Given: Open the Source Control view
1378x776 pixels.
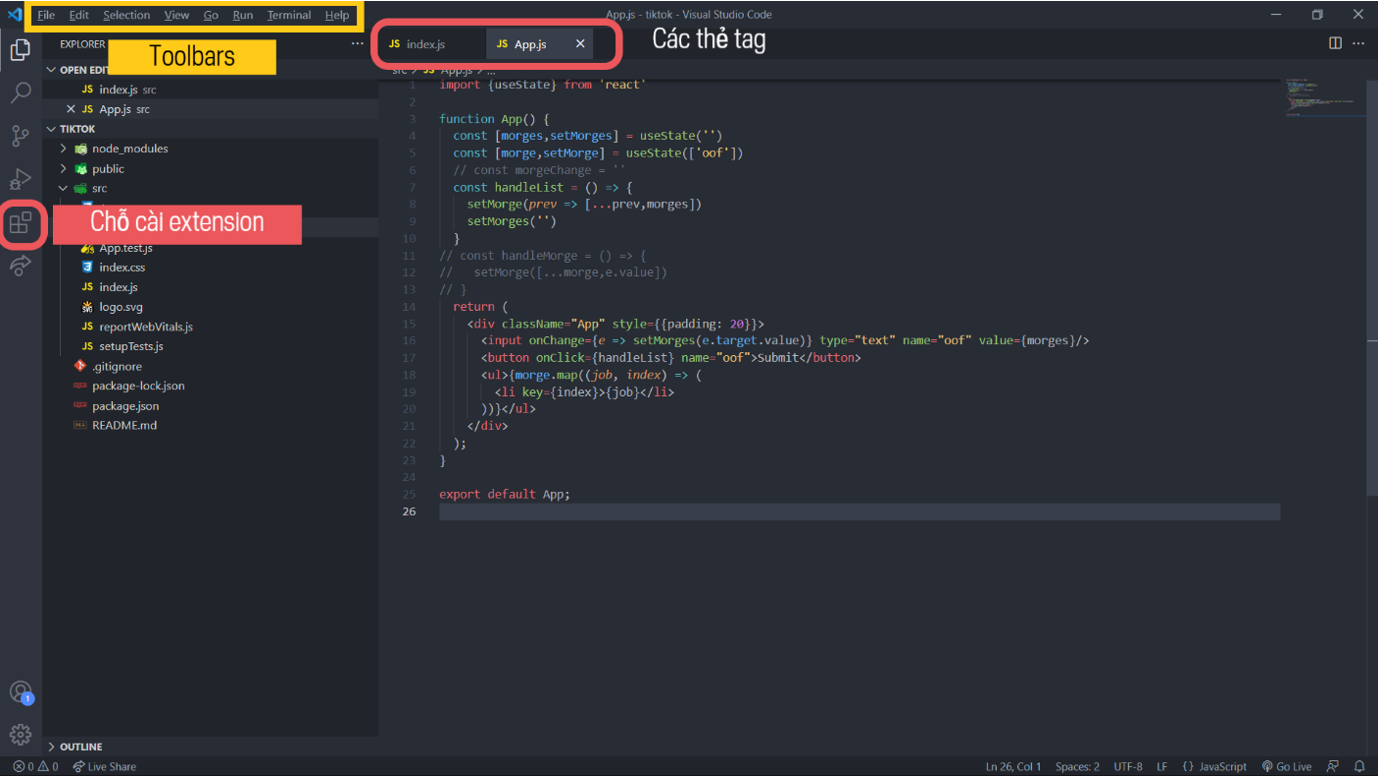Looking at the screenshot, I should tap(20, 136).
